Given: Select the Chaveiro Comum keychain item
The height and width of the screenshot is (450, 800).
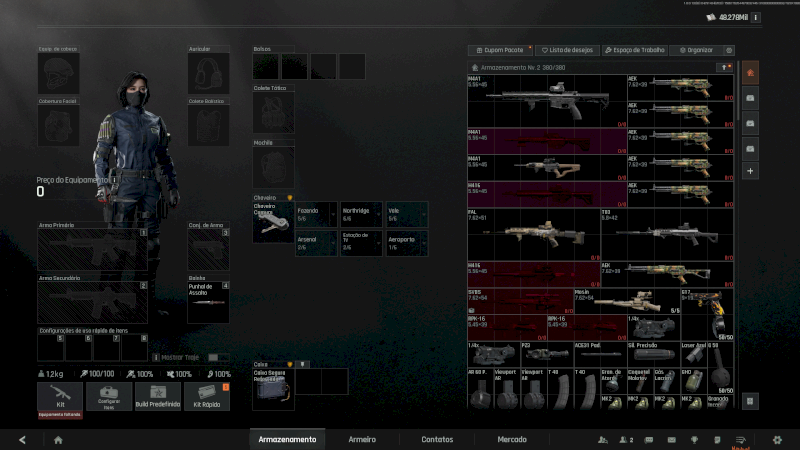Looking at the screenshot, I should click(x=273, y=222).
